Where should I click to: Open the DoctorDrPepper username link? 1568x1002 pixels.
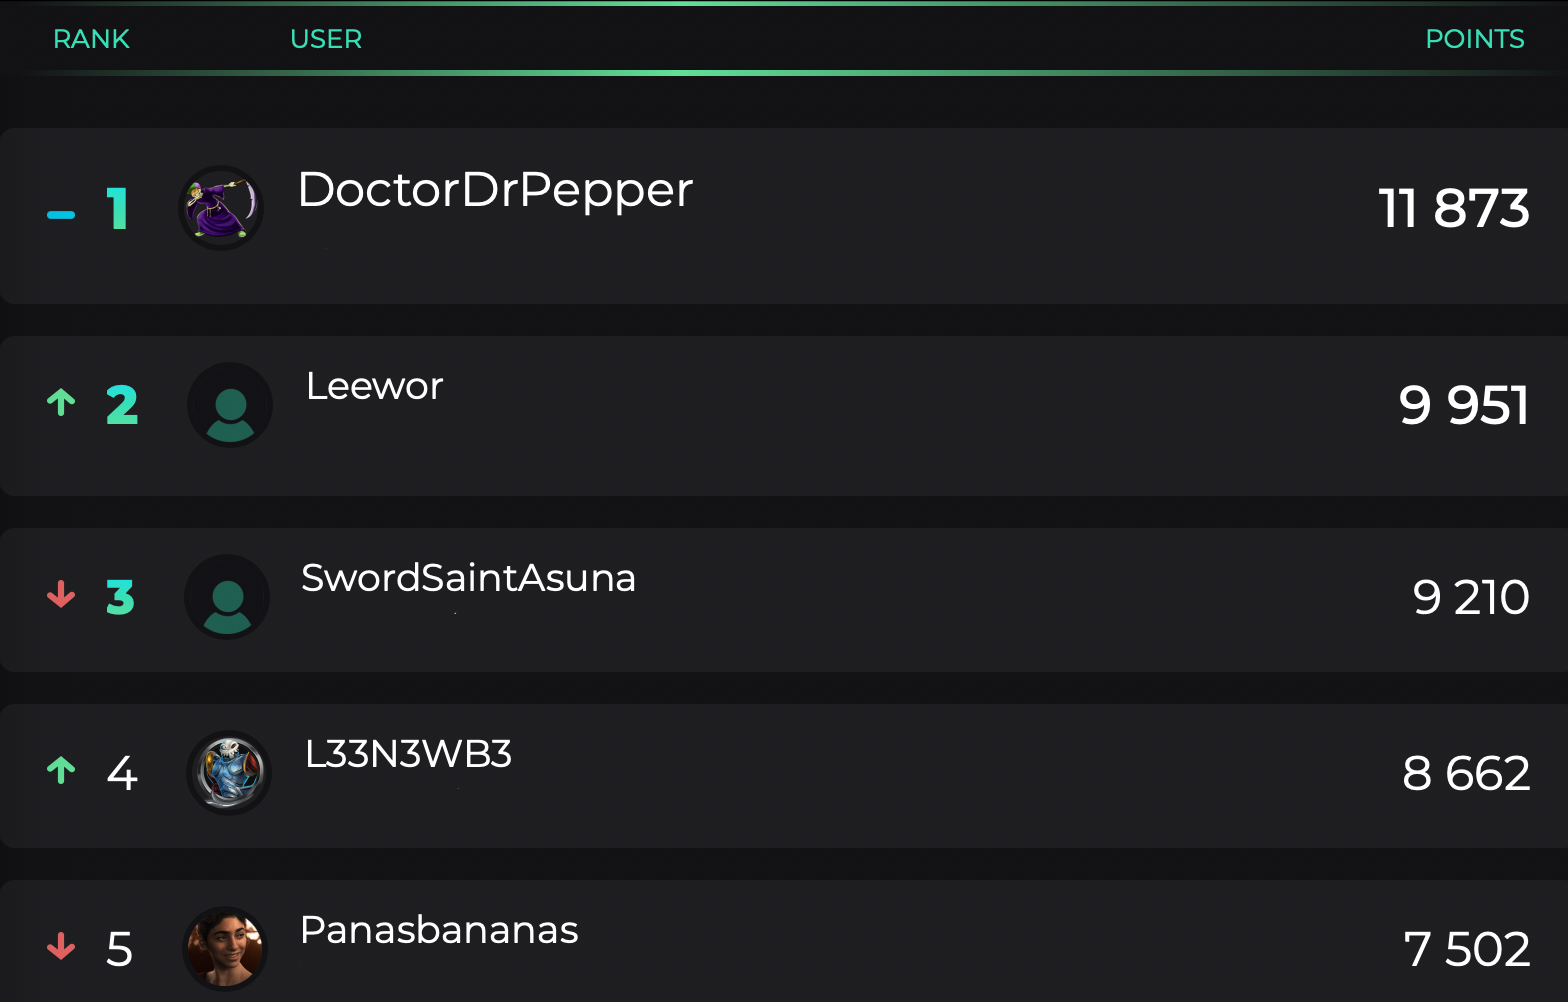pyautogui.click(x=495, y=191)
